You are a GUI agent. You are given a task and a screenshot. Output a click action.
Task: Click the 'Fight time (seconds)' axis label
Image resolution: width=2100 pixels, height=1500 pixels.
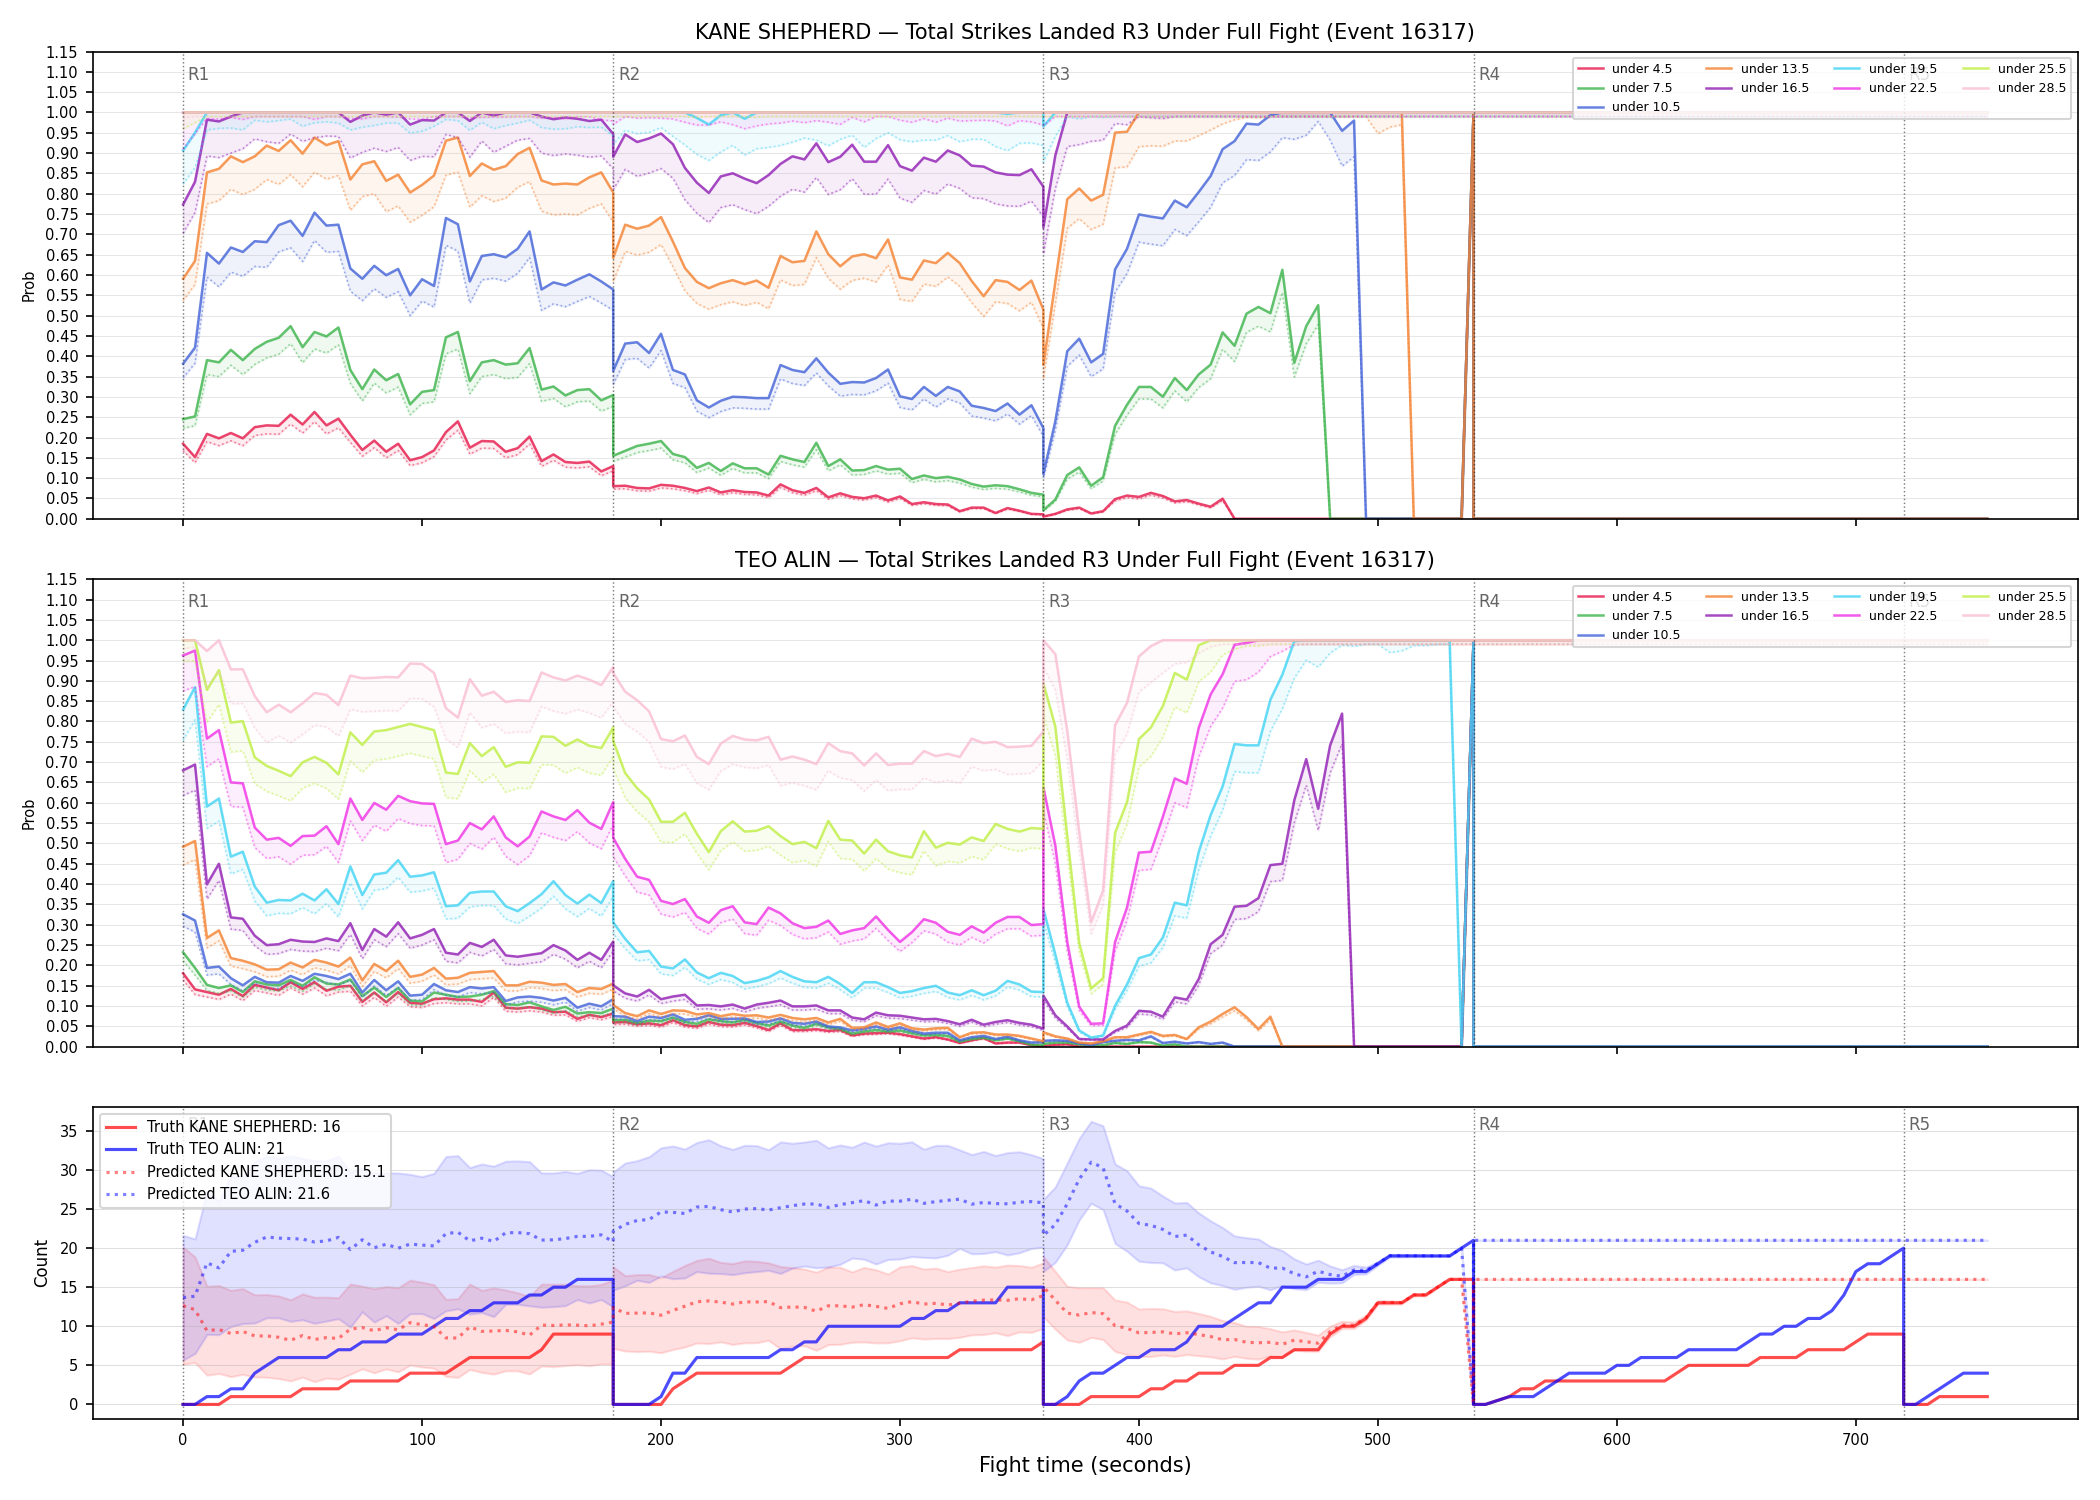pos(1084,1466)
